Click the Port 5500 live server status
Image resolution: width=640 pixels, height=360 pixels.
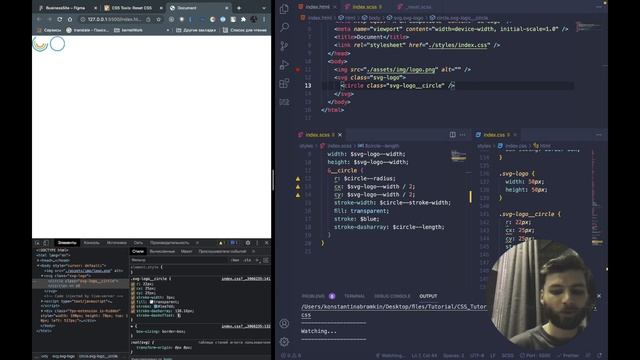(x=536, y=356)
